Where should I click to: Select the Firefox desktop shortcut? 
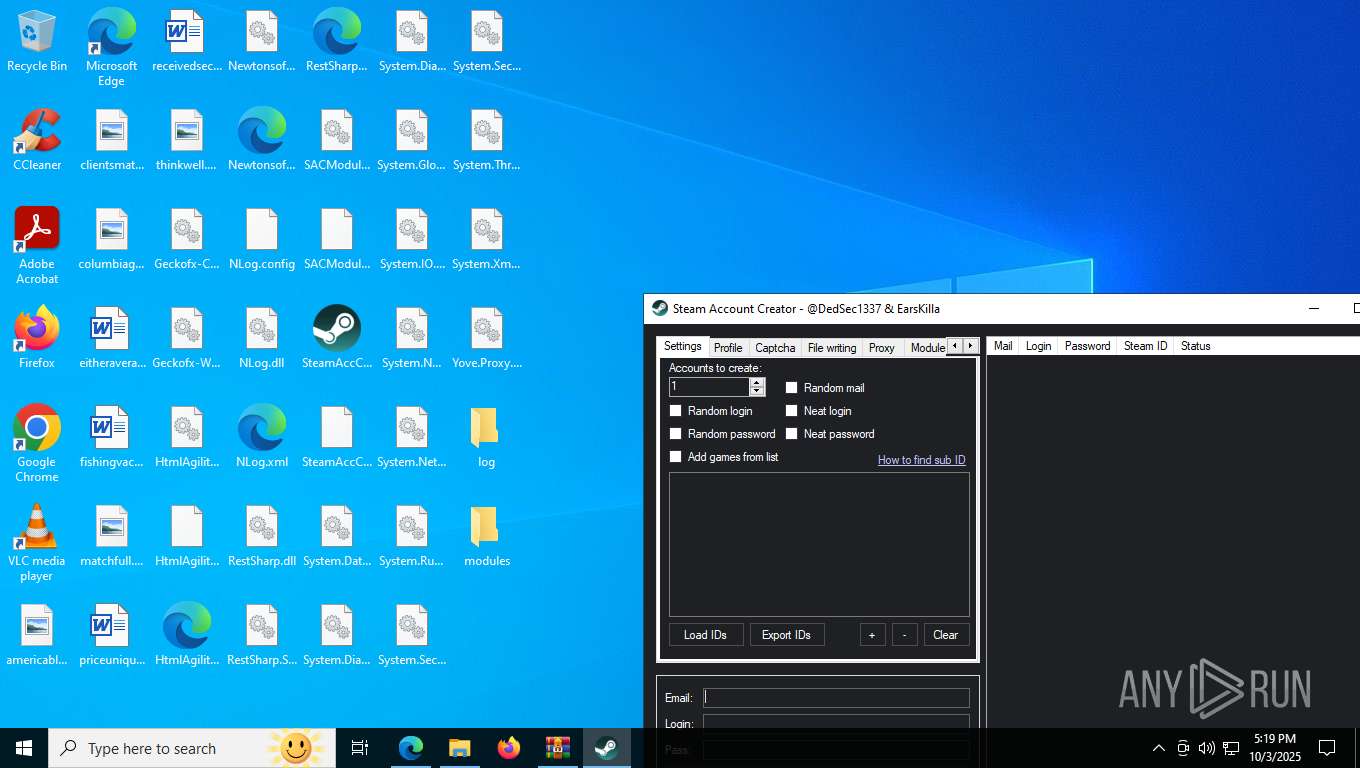(37, 338)
